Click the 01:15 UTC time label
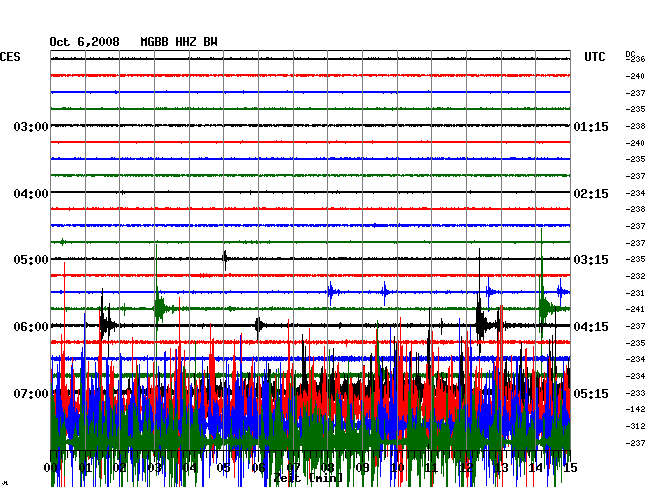The width and height of the screenshot is (650, 494). (x=591, y=127)
